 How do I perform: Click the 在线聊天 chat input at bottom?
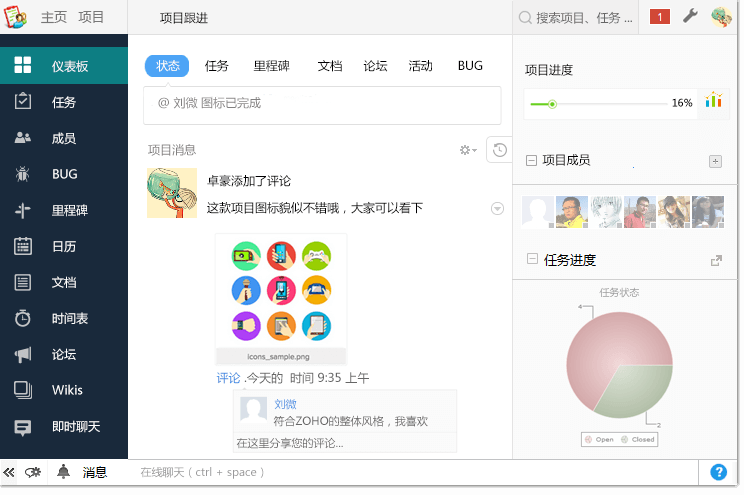point(413,472)
